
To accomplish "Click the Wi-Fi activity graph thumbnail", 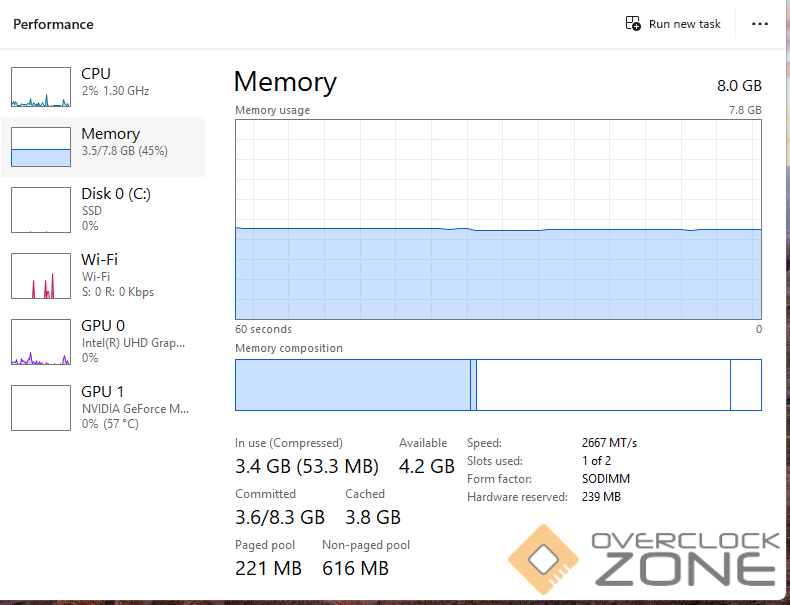I will point(41,275).
